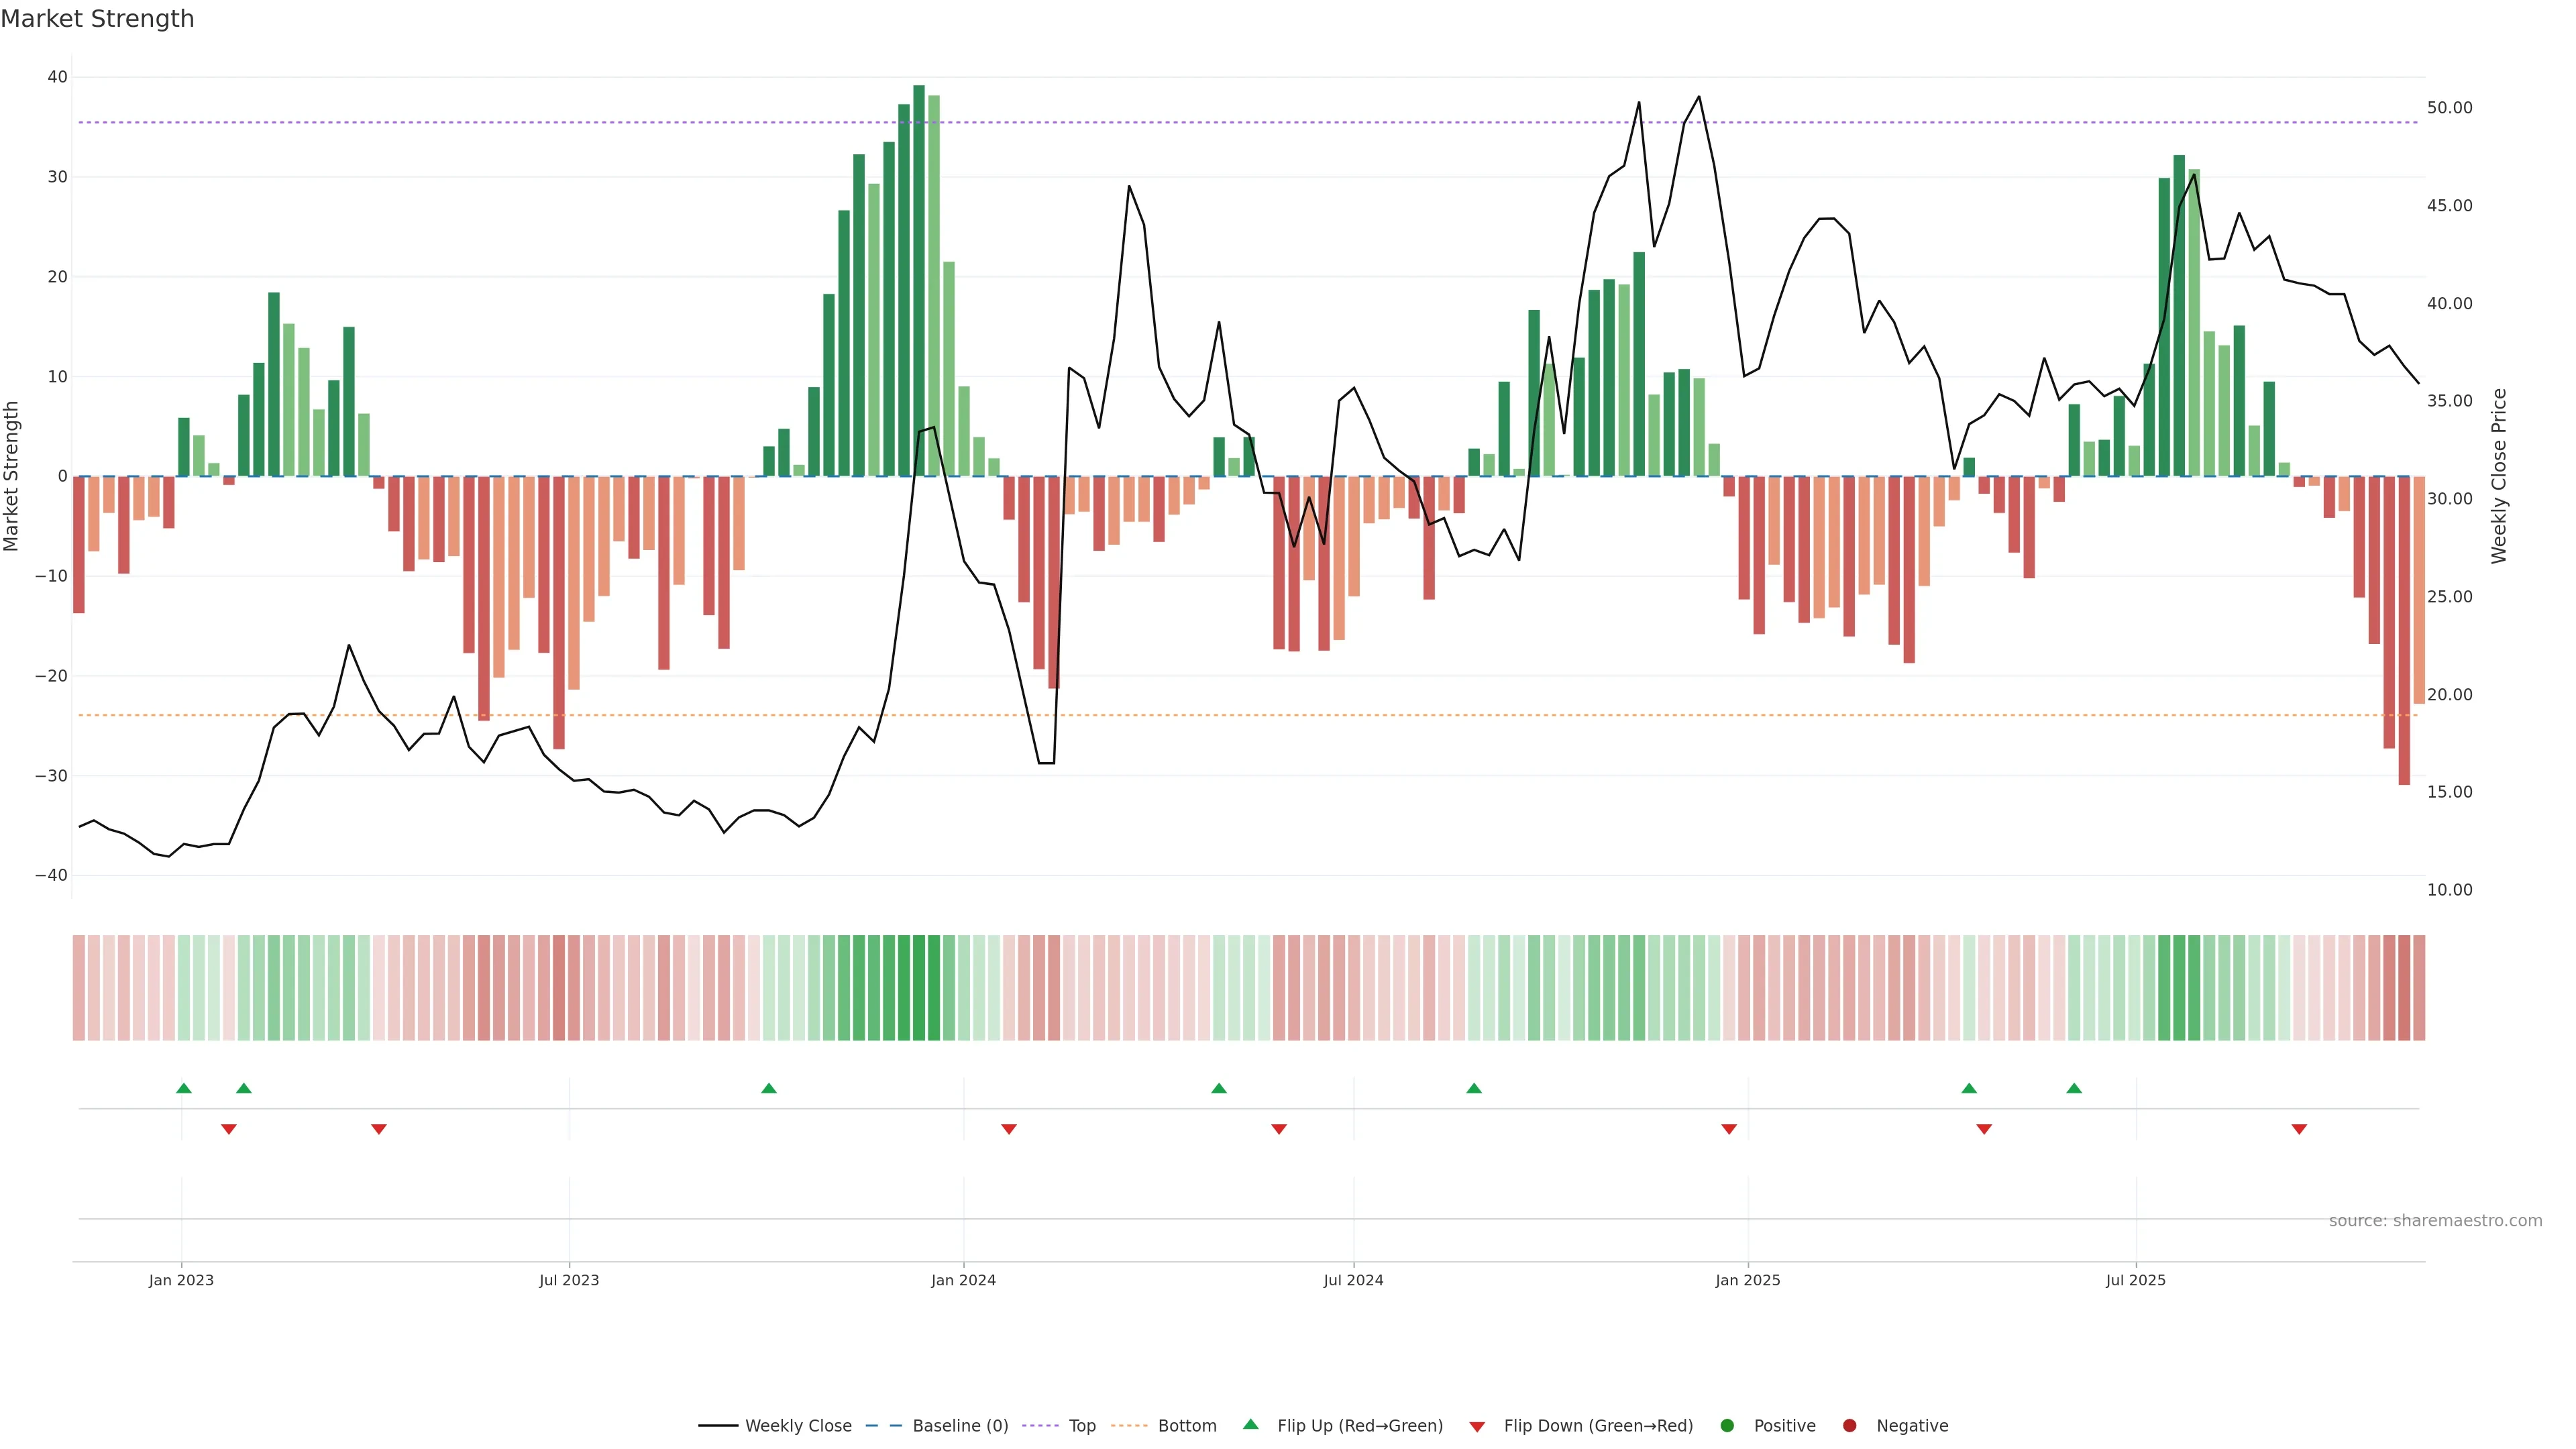Click the Jul 2024 x-axis label
The image size is (2576, 1449).
pos(1353,1280)
